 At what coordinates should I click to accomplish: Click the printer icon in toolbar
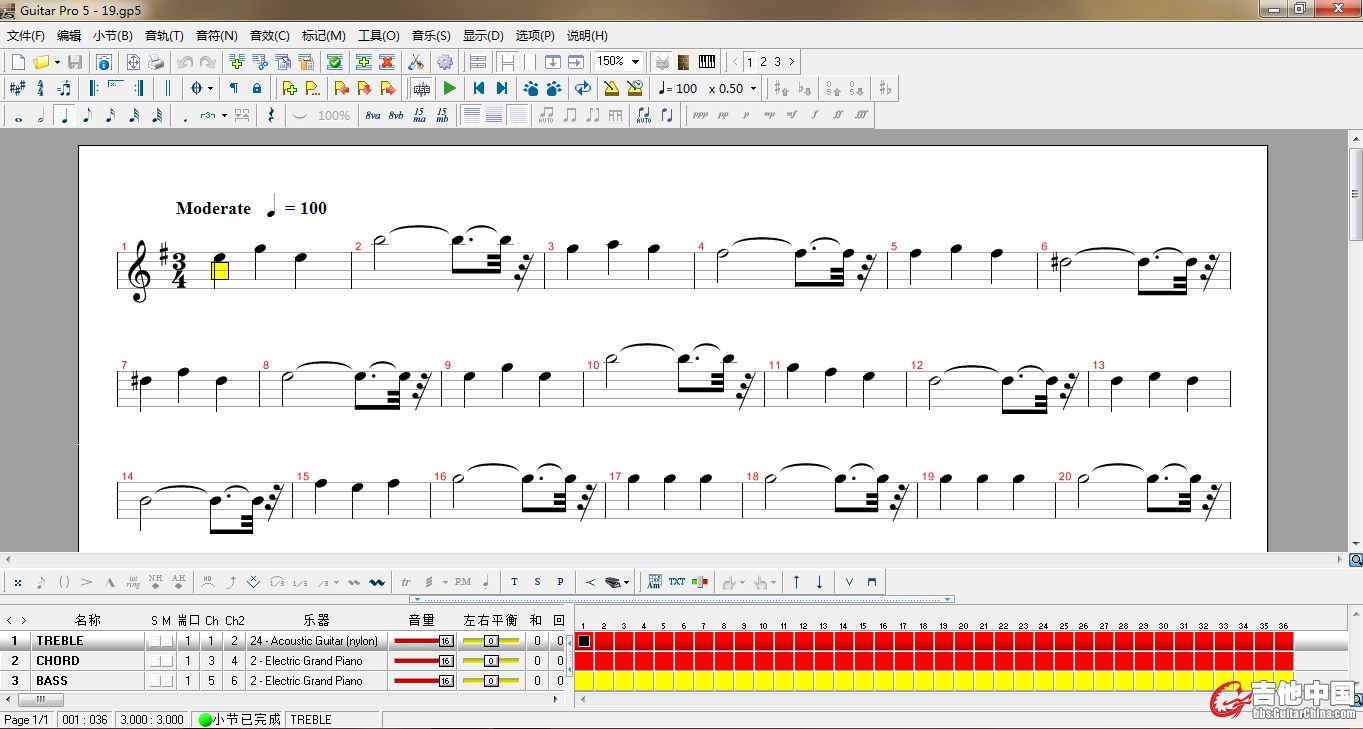[155, 62]
